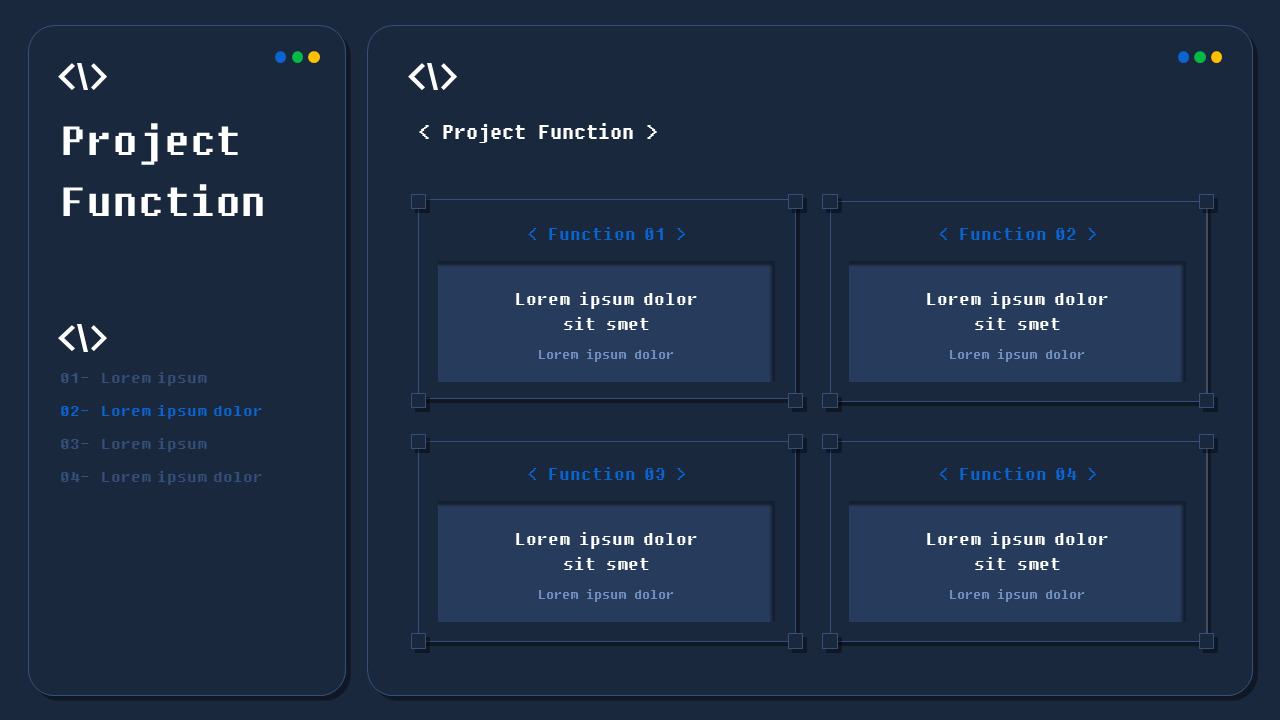Expand Function 01 via its right chevron
This screenshot has height=720, width=1280.
coord(683,234)
